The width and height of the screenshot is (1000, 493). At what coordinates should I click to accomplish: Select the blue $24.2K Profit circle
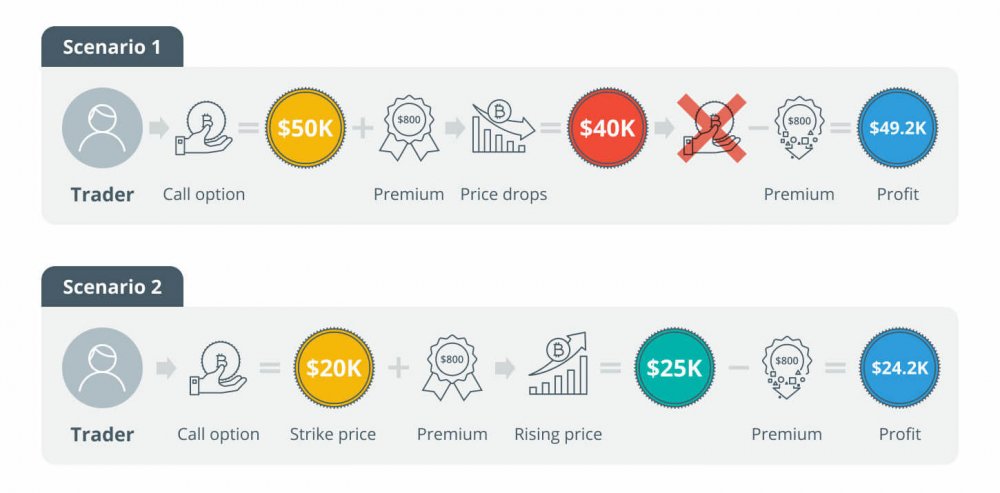tap(897, 368)
